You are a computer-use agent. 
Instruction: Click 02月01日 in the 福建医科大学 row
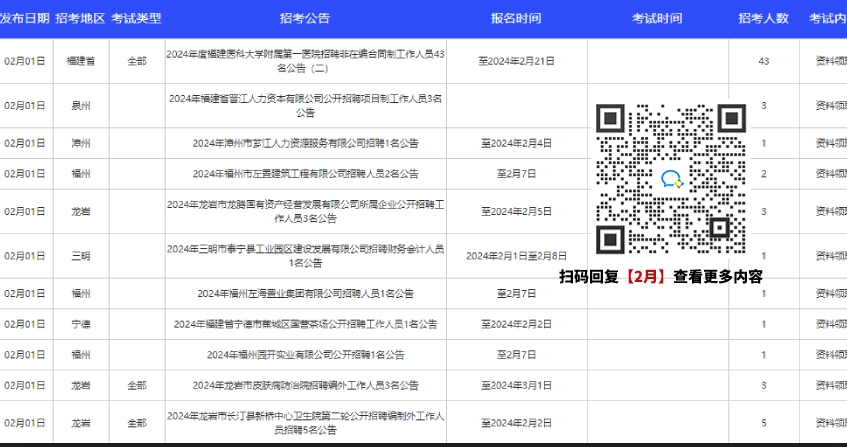pos(25,61)
